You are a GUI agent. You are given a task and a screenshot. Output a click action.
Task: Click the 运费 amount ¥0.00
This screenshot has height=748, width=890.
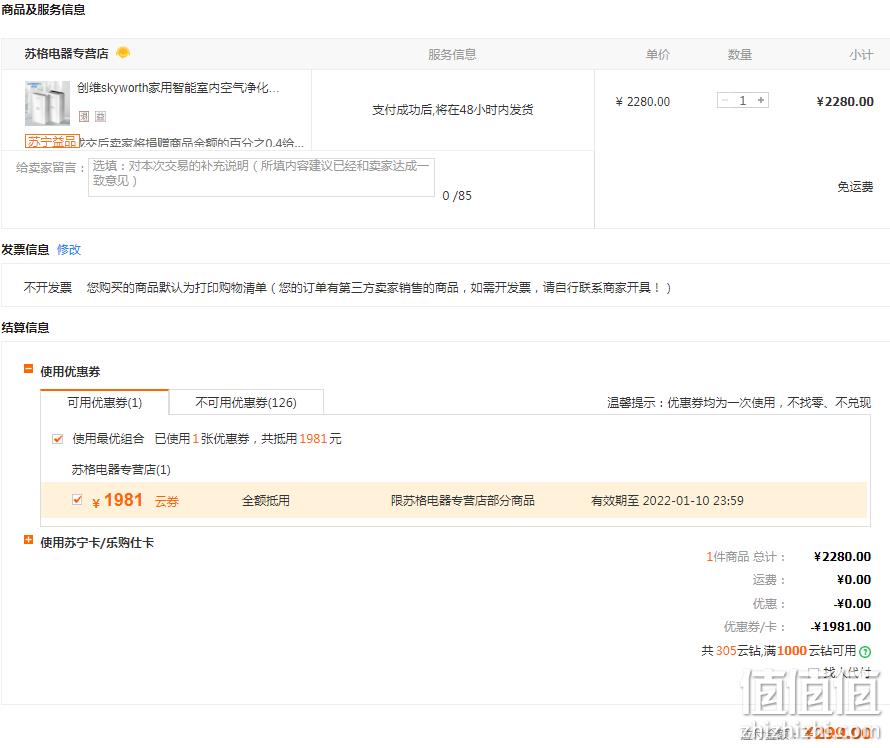(x=854, y=580)
